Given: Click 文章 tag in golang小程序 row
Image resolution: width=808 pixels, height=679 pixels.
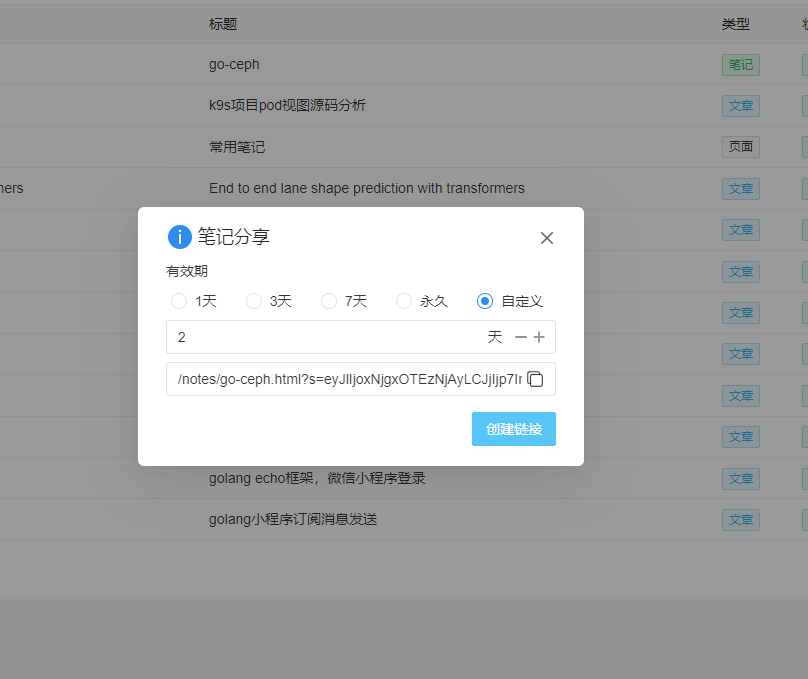Looking at the screenshot, I should pyautogui.click(x=741, y=520).
